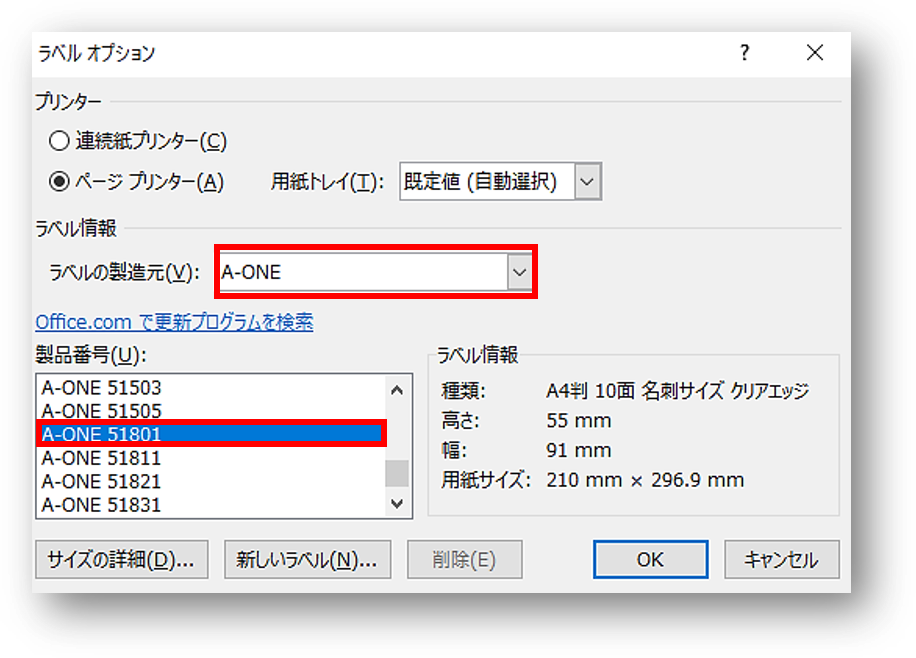
Task: Open the ラベルの製造元 dropdown arrow
Action: pyautogui.click(x=519, y=272)
